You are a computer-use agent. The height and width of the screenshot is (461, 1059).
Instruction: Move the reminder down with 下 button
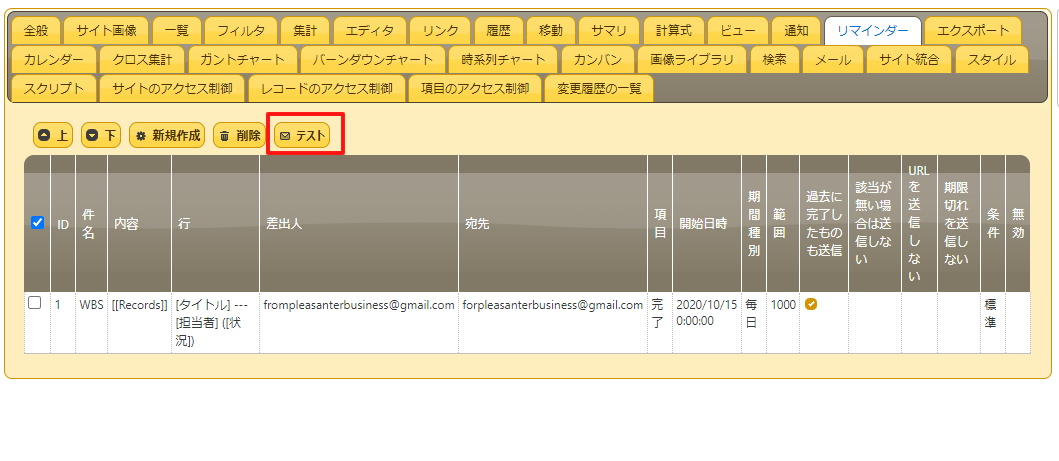tap(101, 136)
